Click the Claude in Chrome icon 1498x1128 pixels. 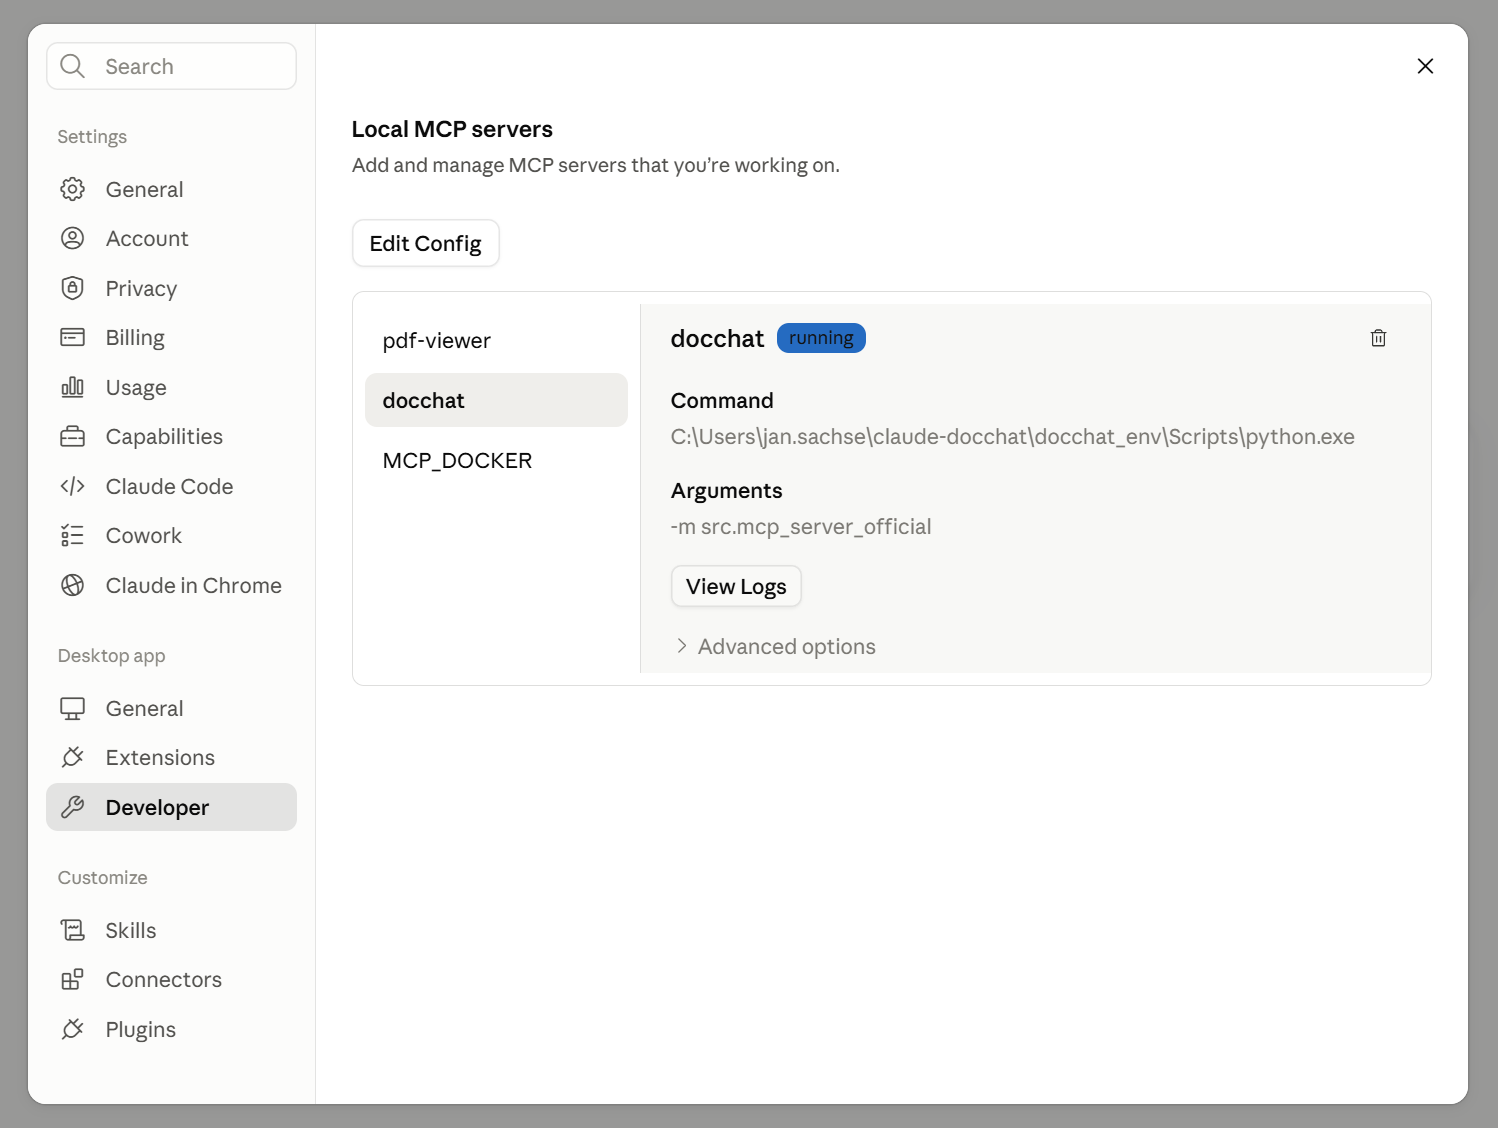72,585
